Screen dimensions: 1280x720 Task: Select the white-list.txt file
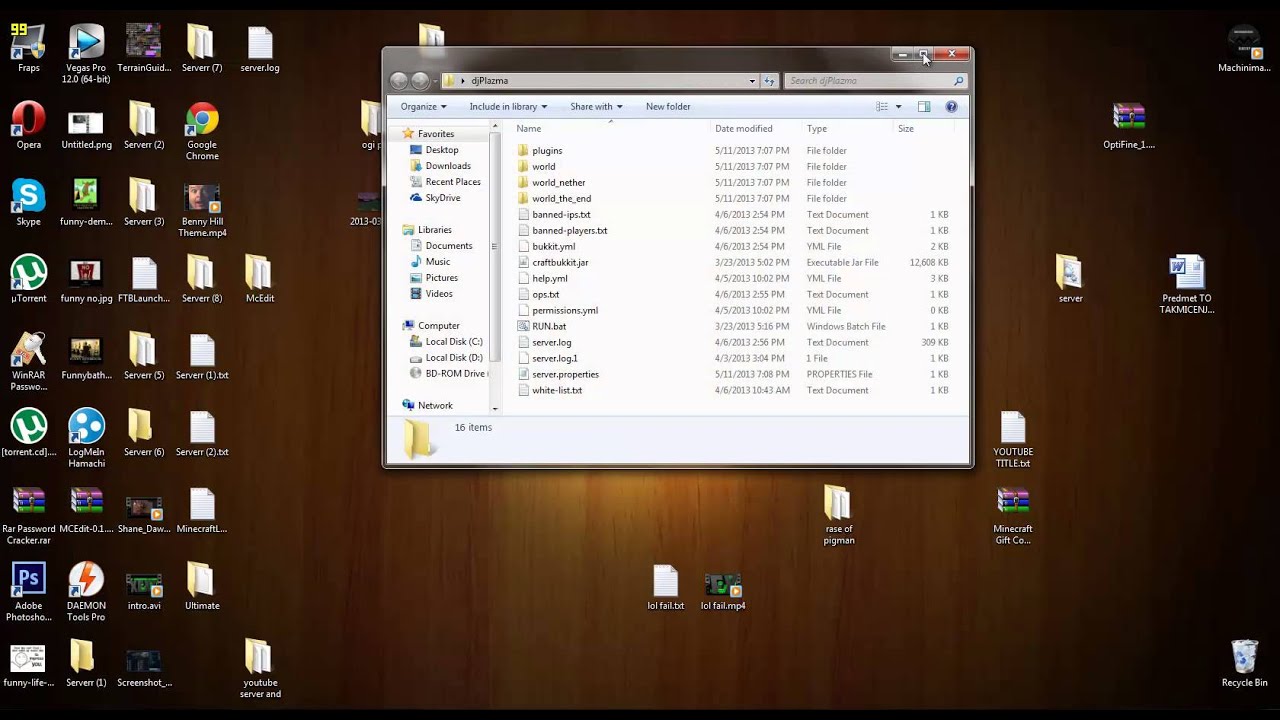pyautogui.click(x=733, y=390)
